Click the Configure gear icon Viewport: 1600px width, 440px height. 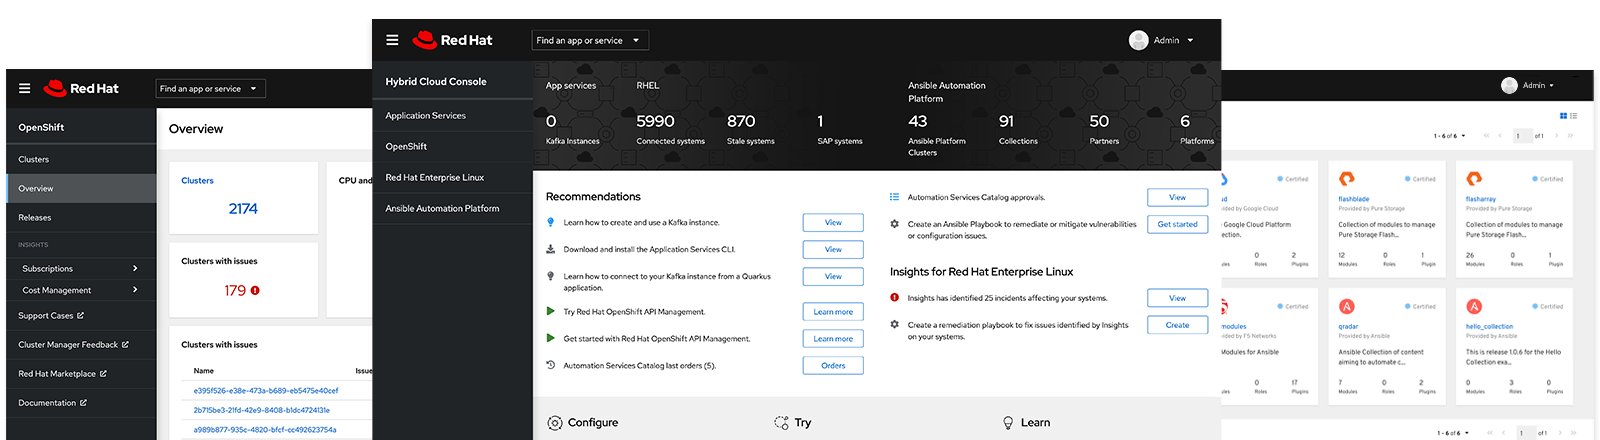[555, 423]
